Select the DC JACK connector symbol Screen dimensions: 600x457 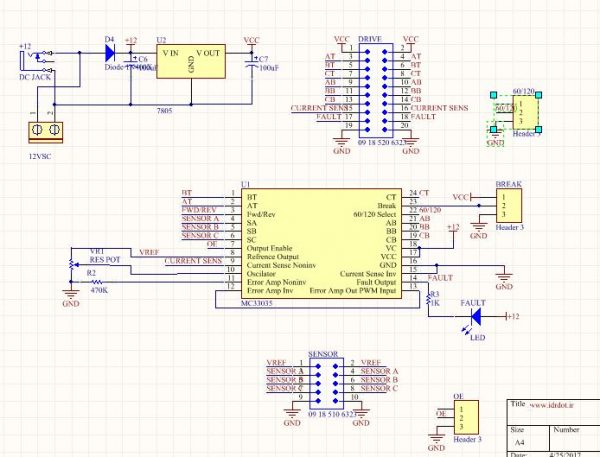(x=36, y=60)
